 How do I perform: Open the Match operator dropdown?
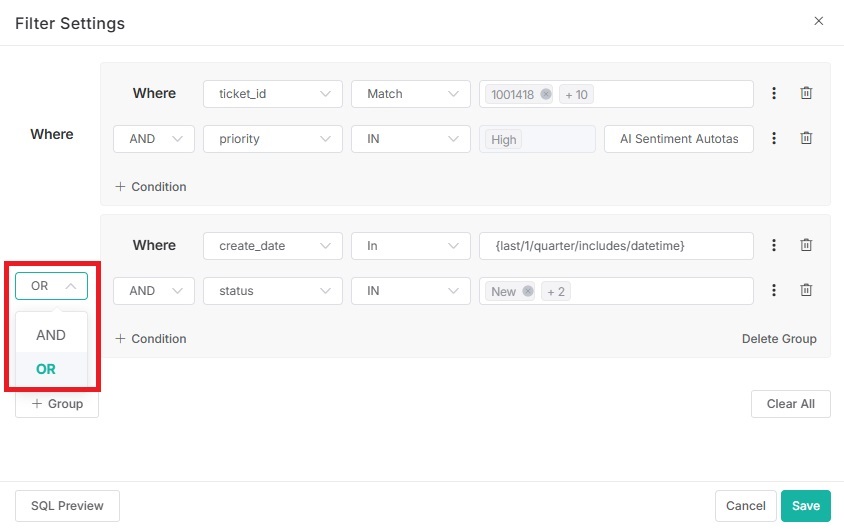tap(410, 93)
